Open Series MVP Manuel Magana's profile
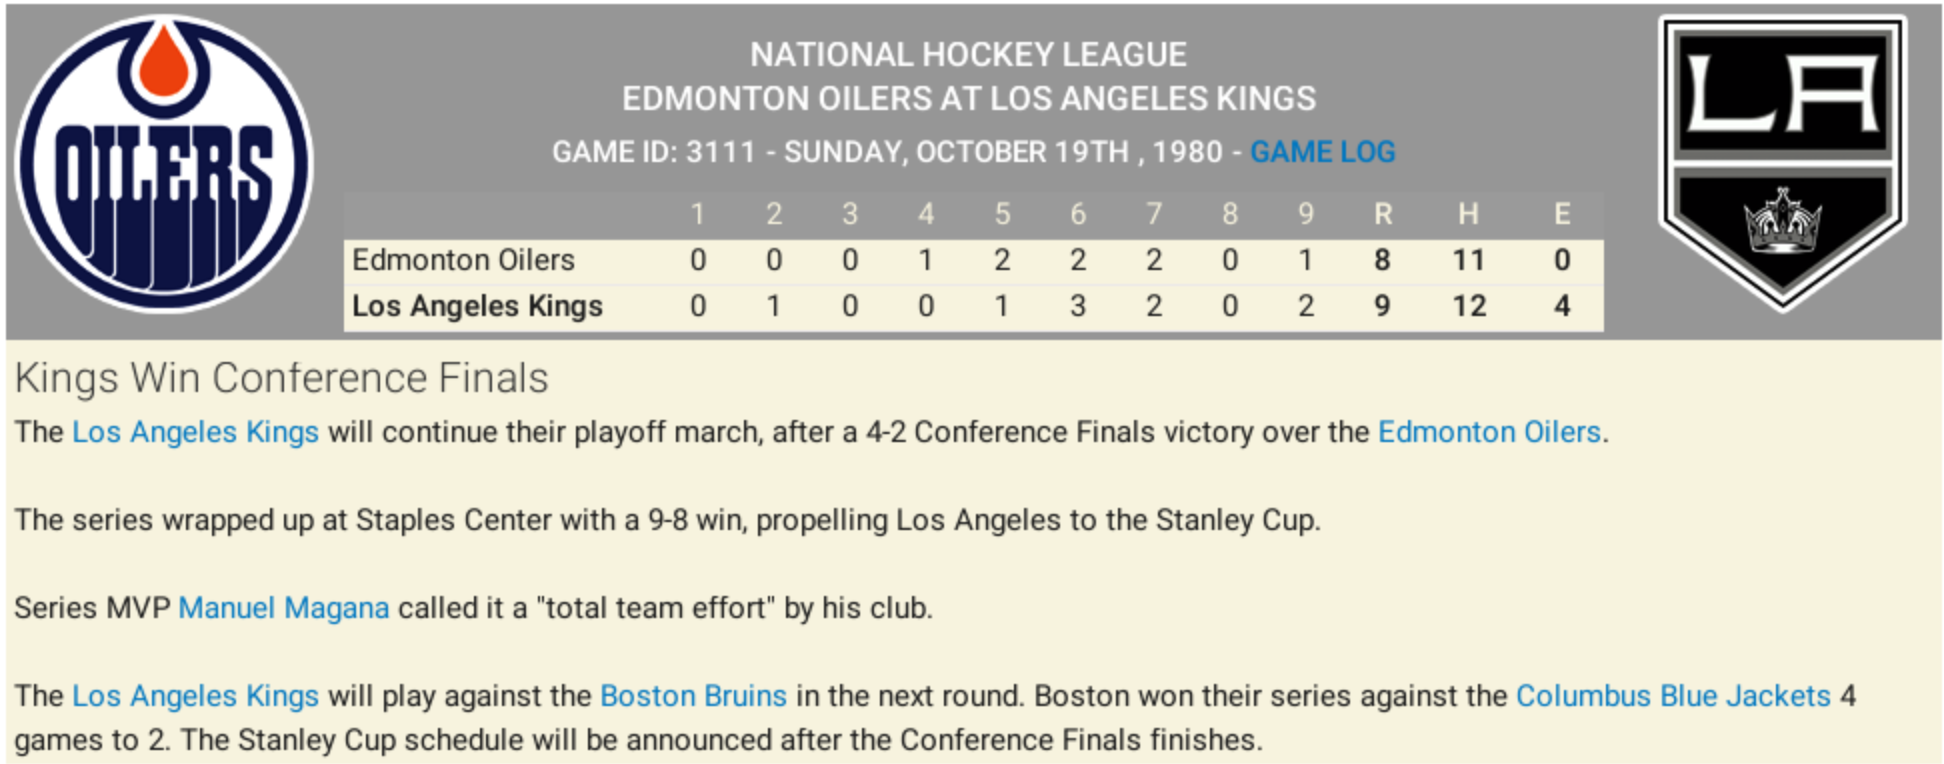 tap(283, 608)
